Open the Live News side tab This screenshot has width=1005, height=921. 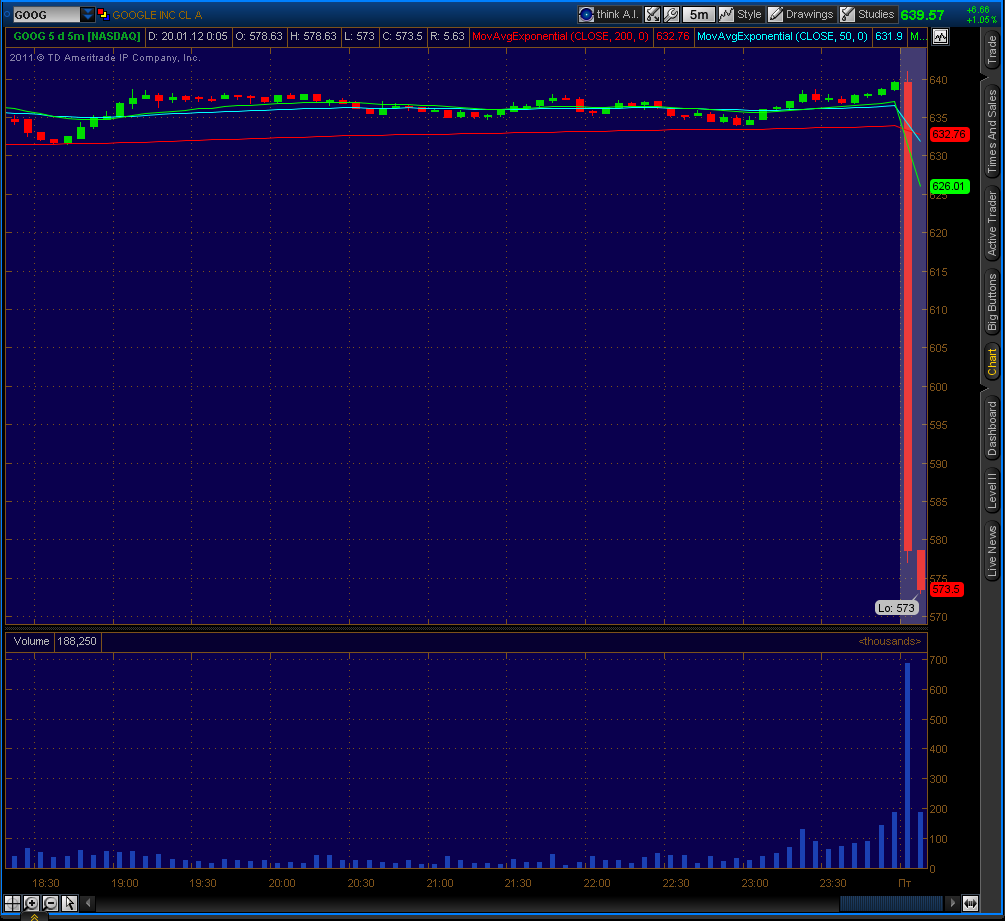[992, 551]
